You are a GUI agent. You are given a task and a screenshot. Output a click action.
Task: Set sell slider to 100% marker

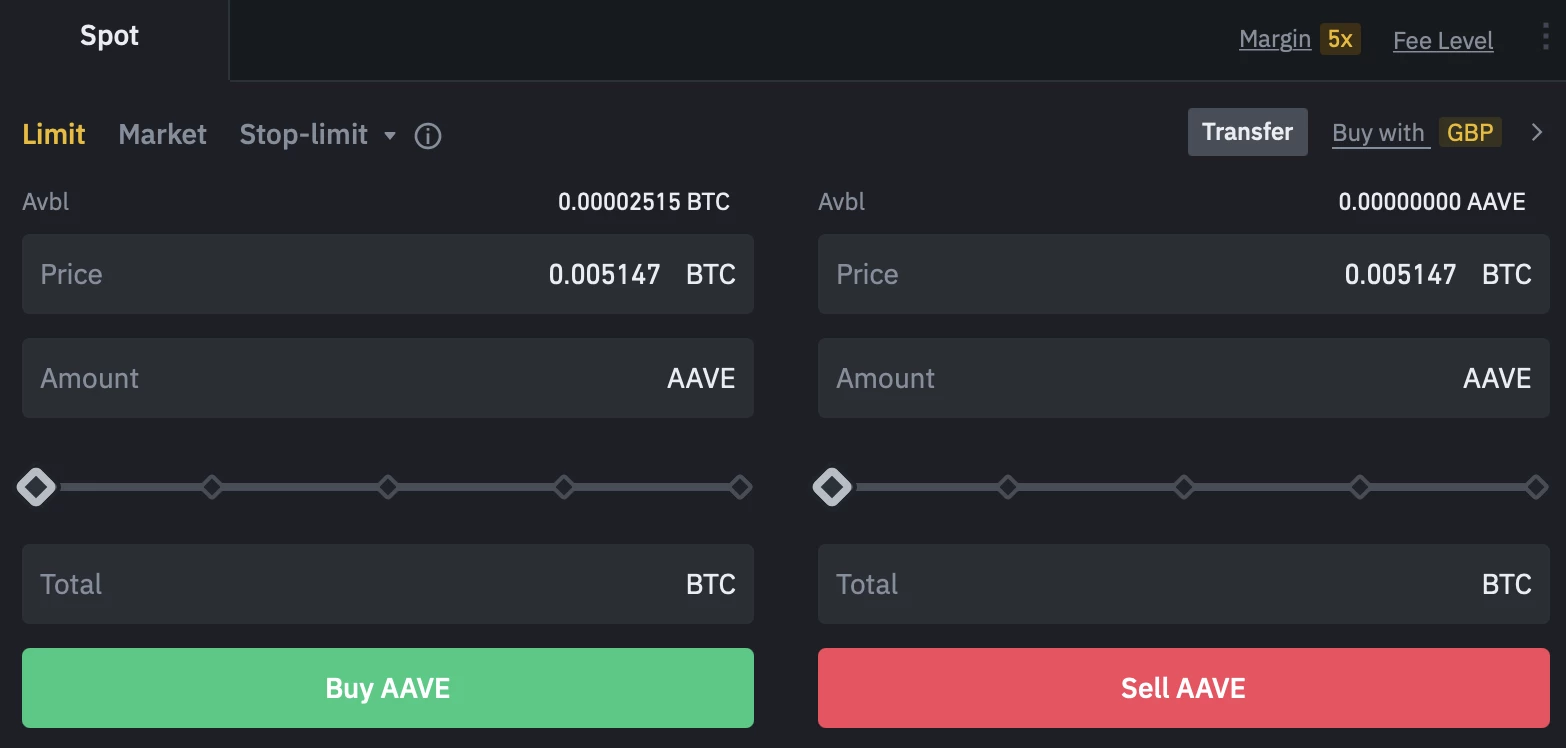point(1536,487)
